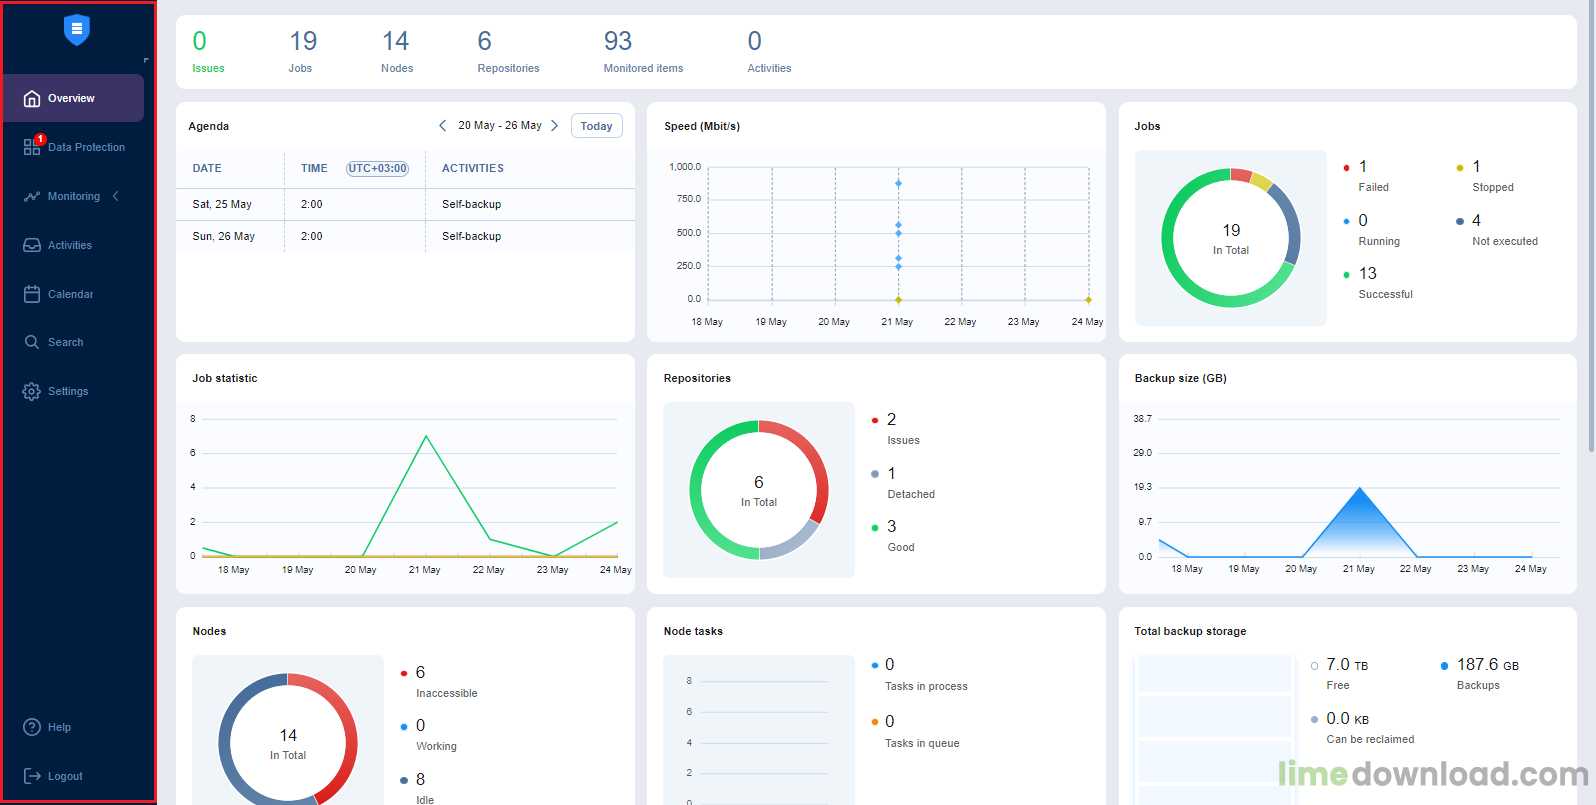Click the page's vertical scrollbar on the right
1596x805 pixels.
pos(1590,230)
